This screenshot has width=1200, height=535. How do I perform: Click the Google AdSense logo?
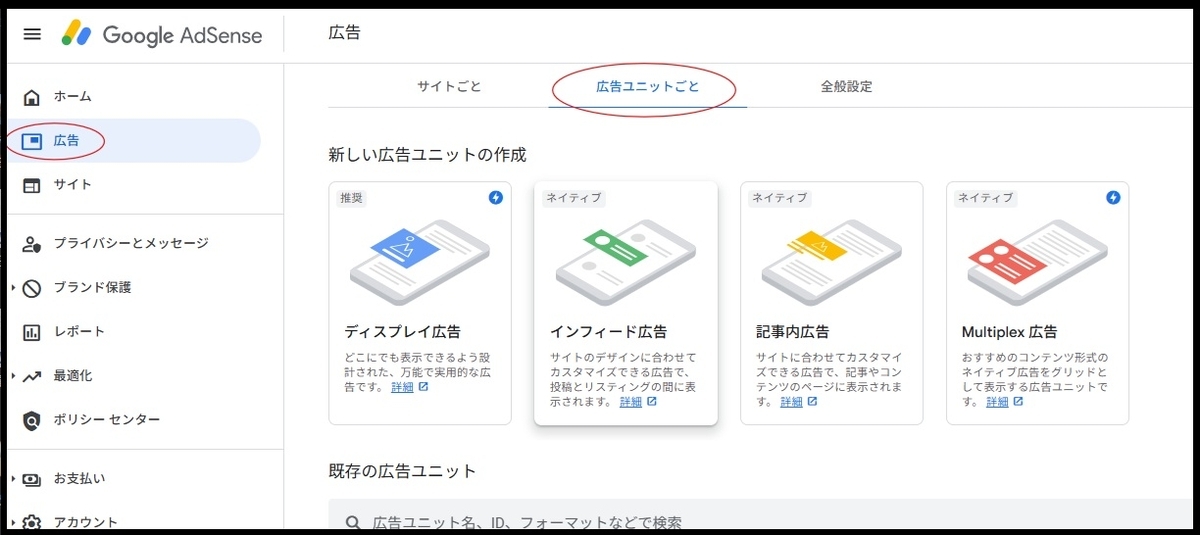pos(161,34)
